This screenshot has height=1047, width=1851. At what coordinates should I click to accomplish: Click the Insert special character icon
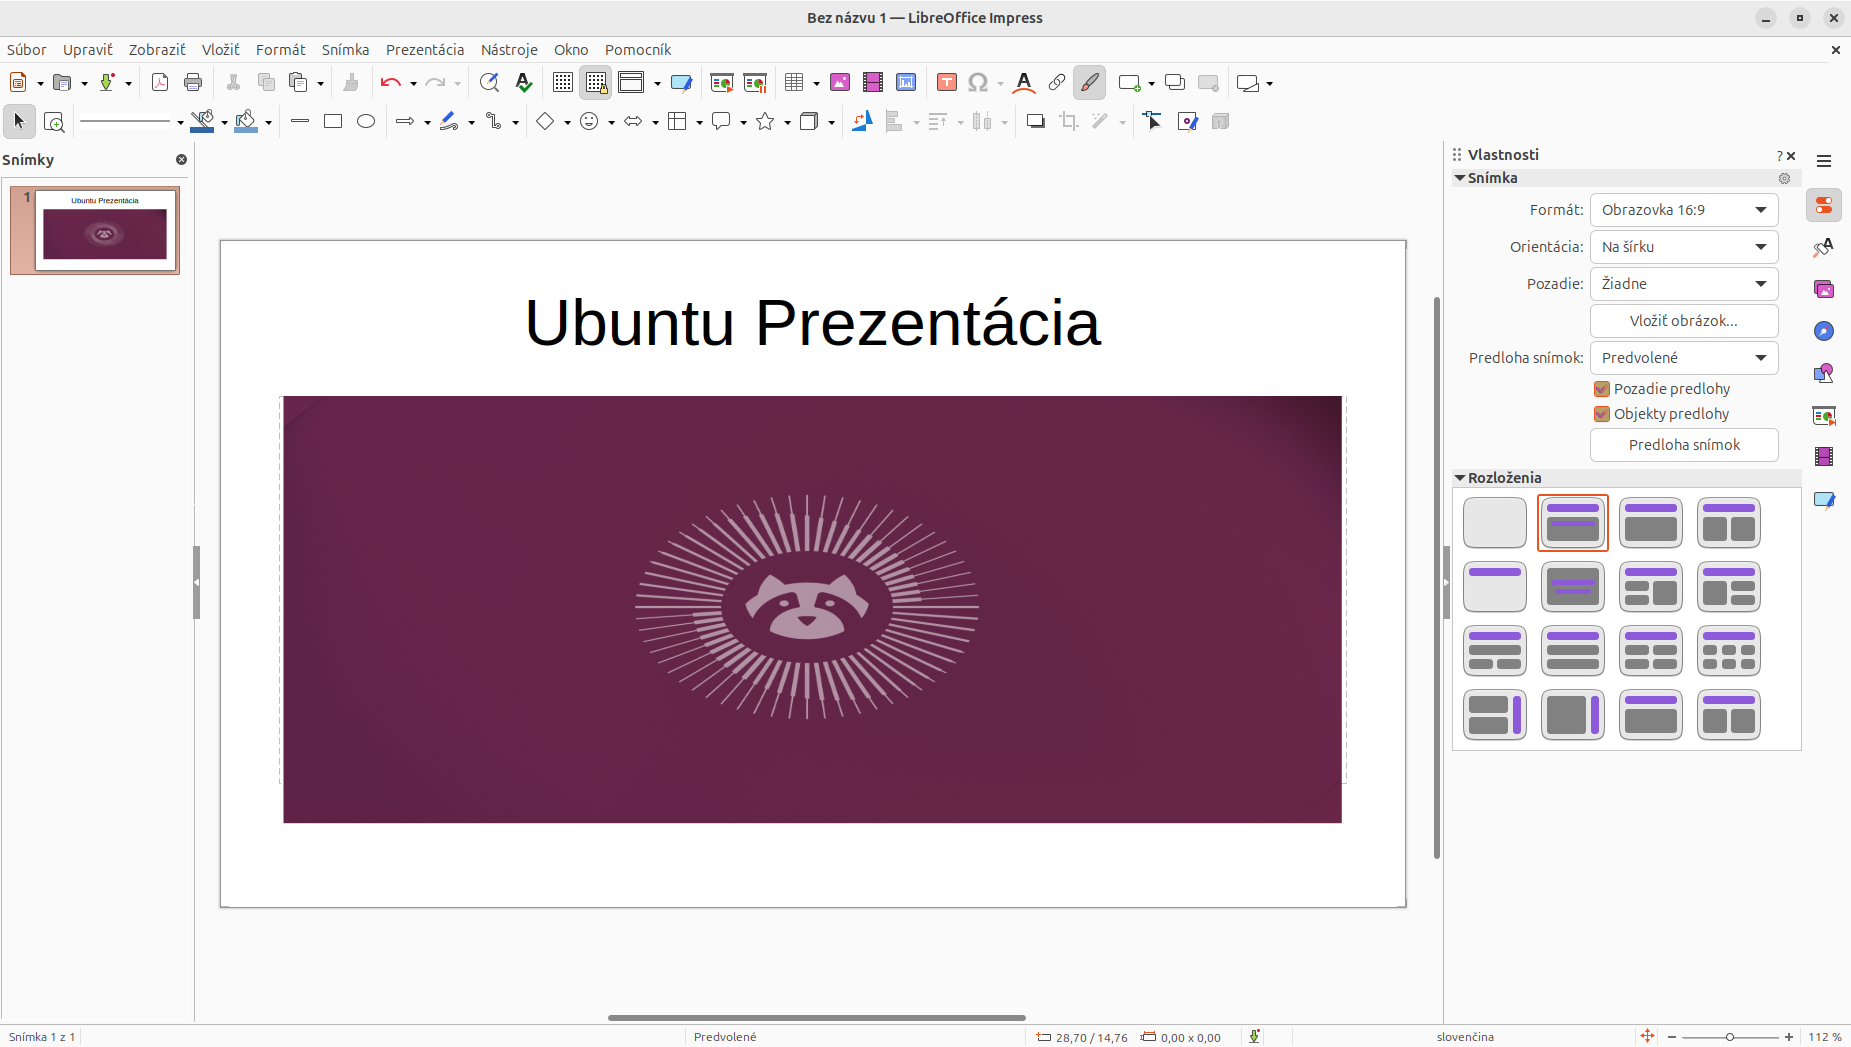point(978,83)
